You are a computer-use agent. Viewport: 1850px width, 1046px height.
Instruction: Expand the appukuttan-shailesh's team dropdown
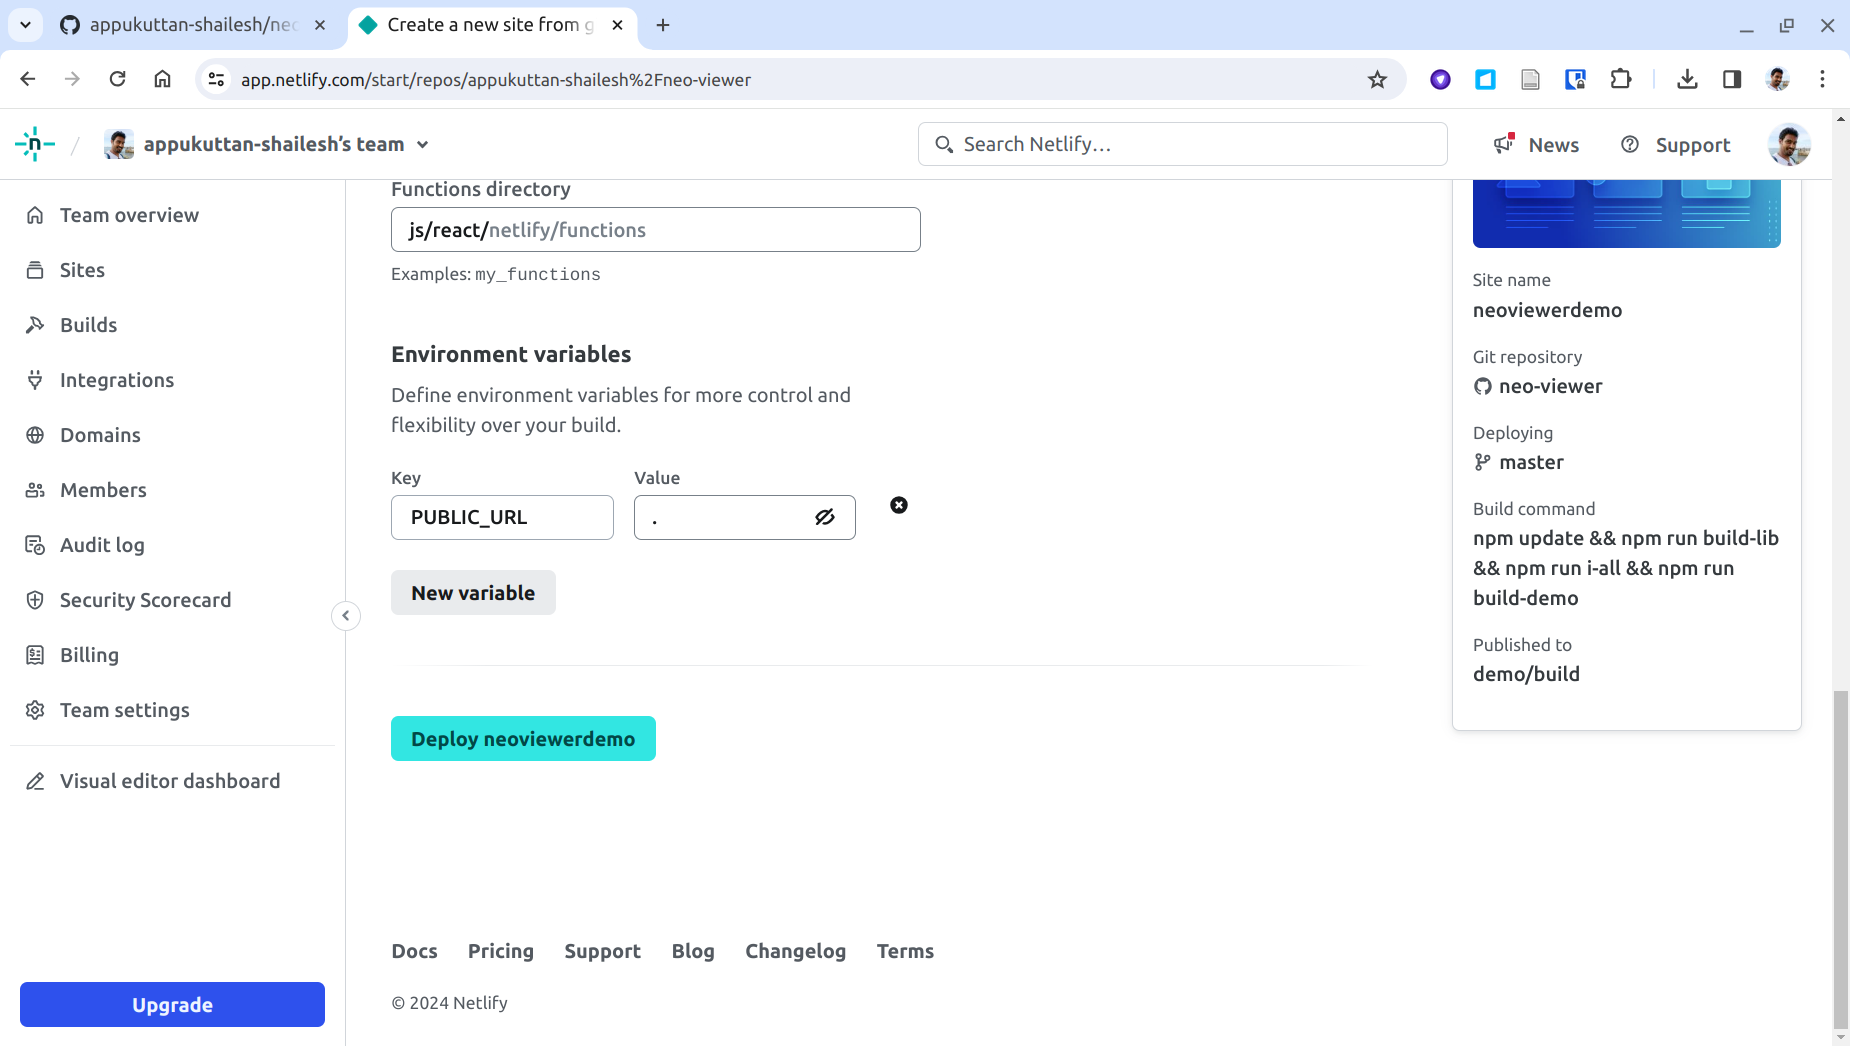[x=424, y=143]
